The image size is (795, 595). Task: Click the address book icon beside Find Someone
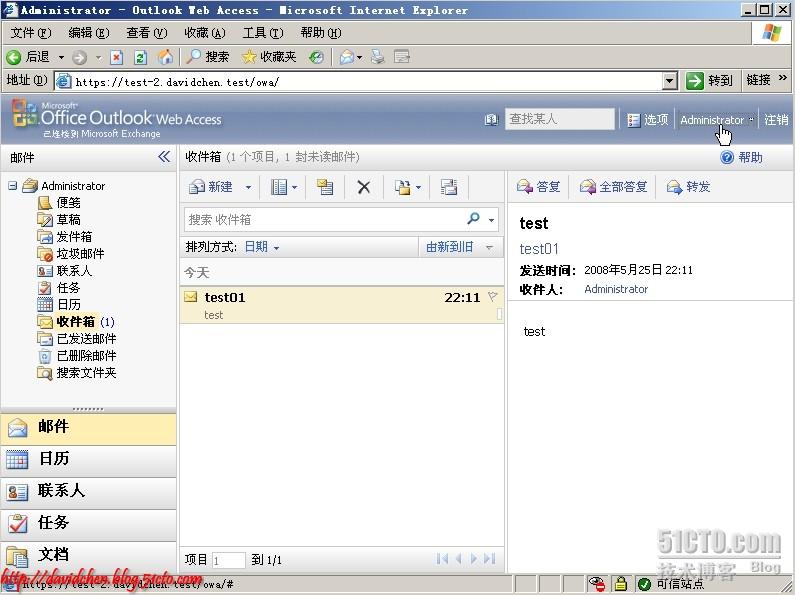(491, 120)
